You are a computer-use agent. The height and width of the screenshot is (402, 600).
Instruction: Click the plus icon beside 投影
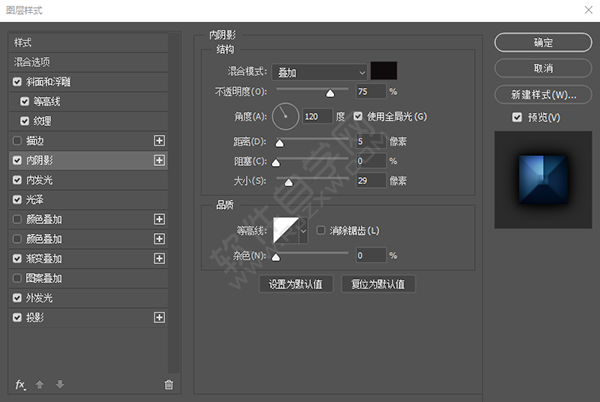coord(158,317)
